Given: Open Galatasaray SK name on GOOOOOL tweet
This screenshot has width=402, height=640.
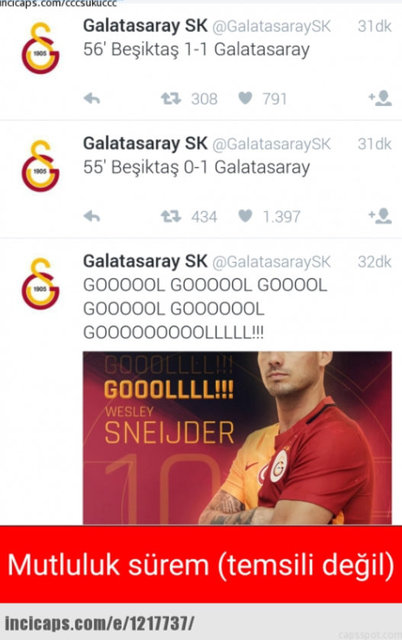Looking at the screenshot, I should [145, 261].
